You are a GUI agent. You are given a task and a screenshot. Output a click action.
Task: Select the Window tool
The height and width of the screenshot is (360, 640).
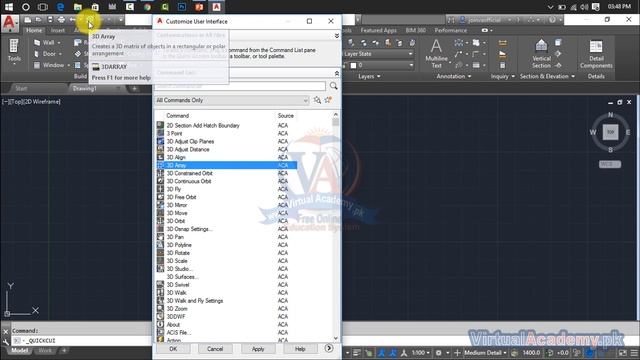point(51,65)
